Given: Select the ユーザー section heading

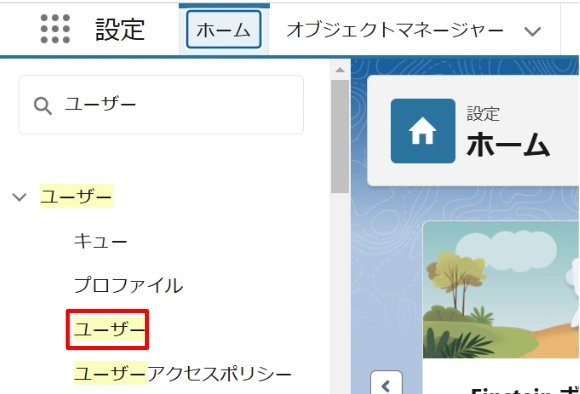Looking at the screenshot, I should tap(76, 196).
